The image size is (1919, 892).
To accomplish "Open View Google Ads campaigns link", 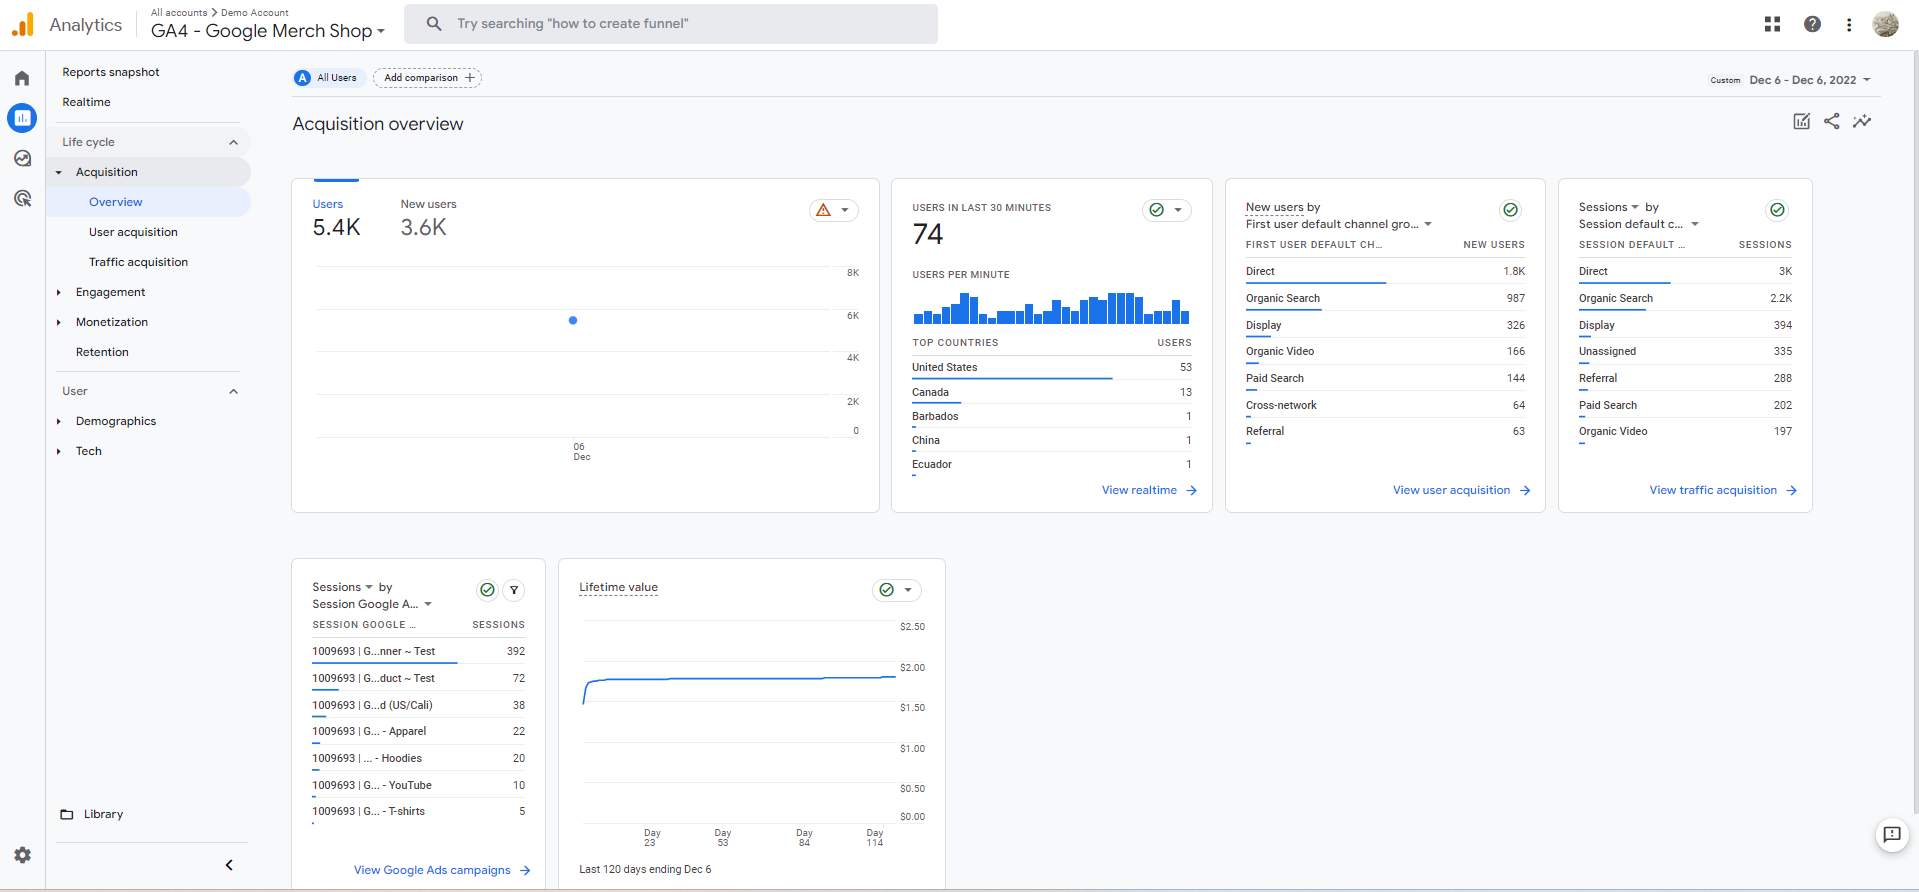I will [x=442, y=870].
